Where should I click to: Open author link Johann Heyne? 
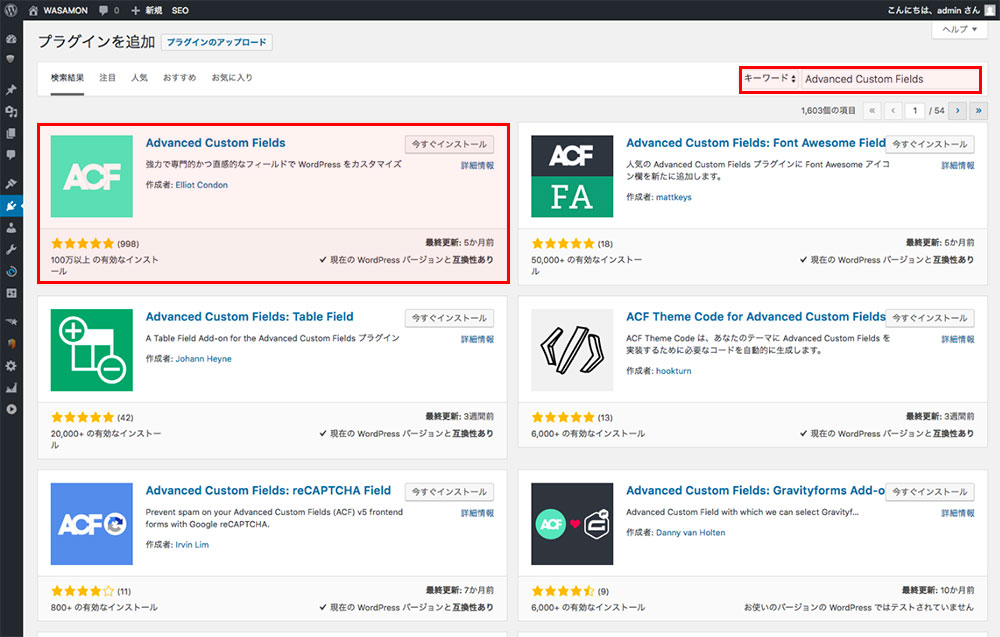tap(203, 359)
